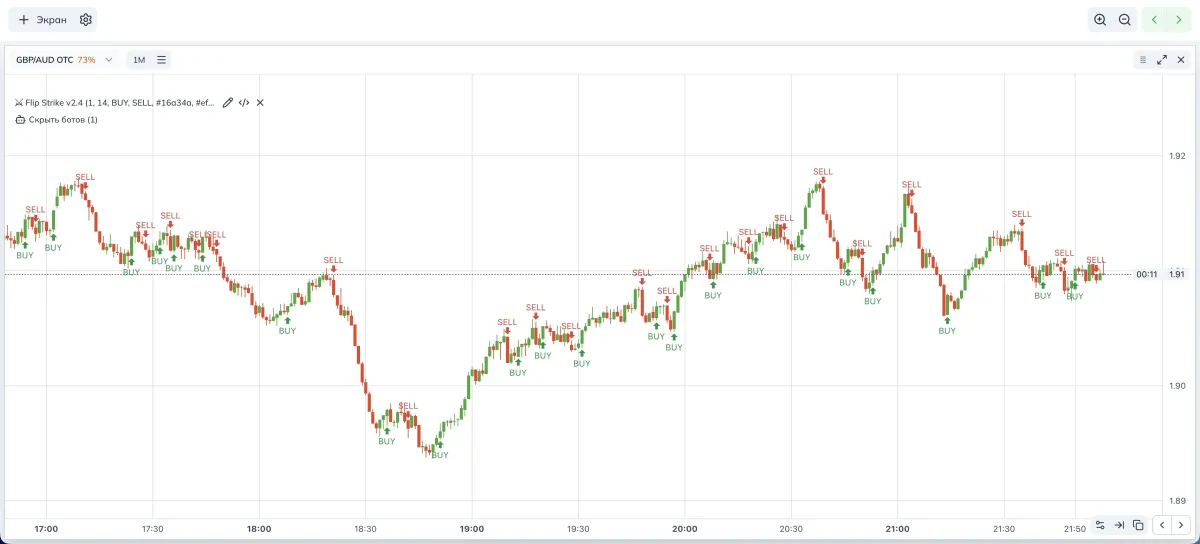Open the 1M timeframe selector
1200x544 pixels.
pos(139,60)
